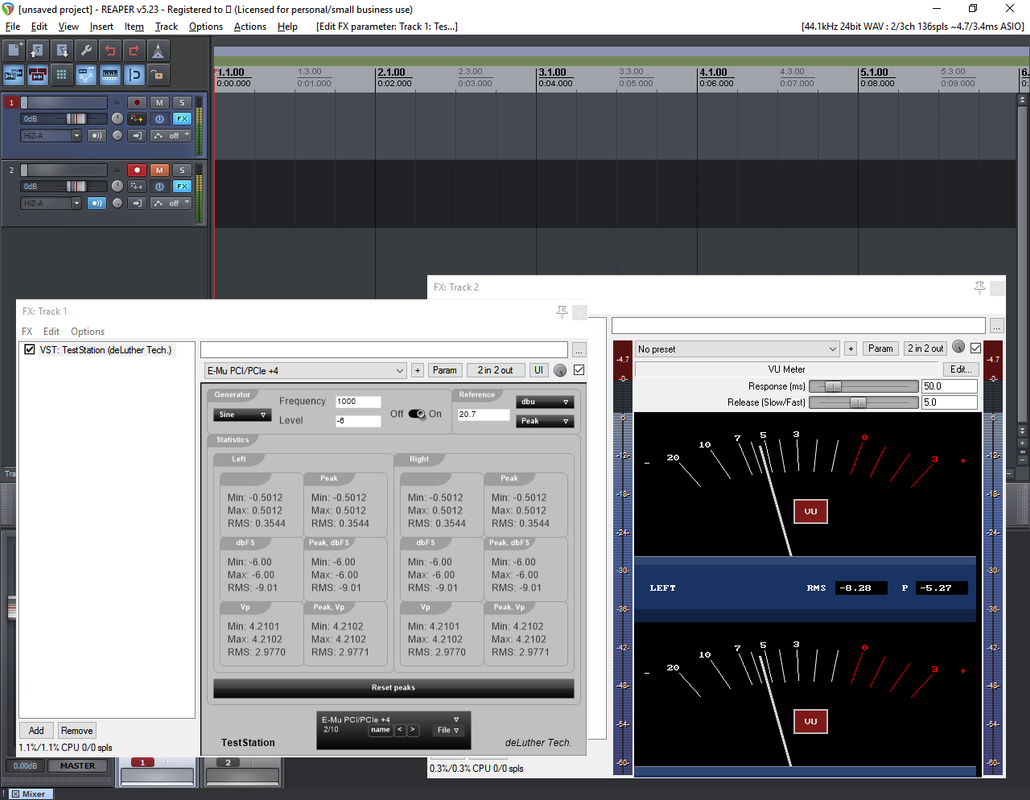
Task: Click the Remove button in FX chain
Action: pyautogui.click(x=77, y=730)
